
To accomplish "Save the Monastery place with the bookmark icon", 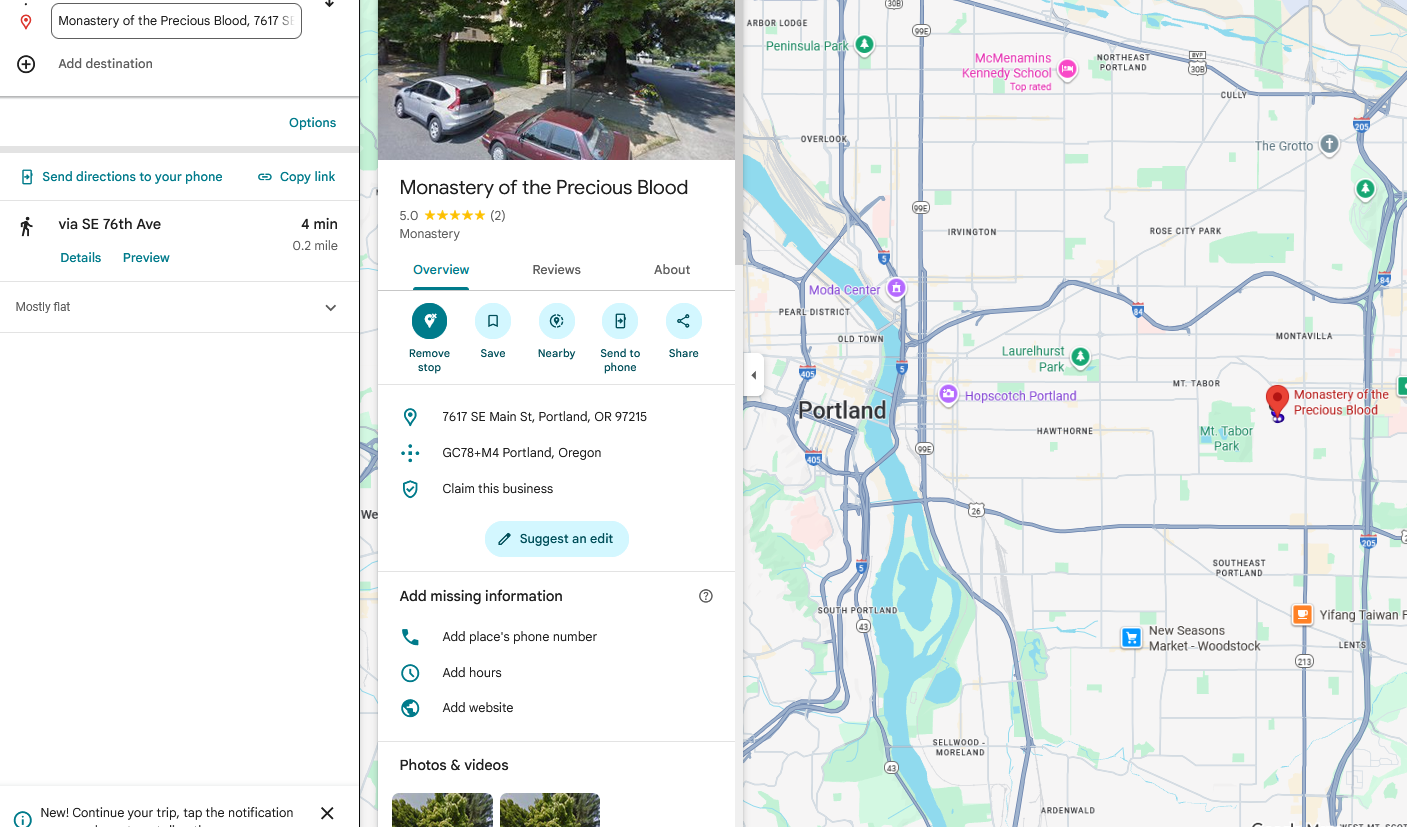I will 493,321.
